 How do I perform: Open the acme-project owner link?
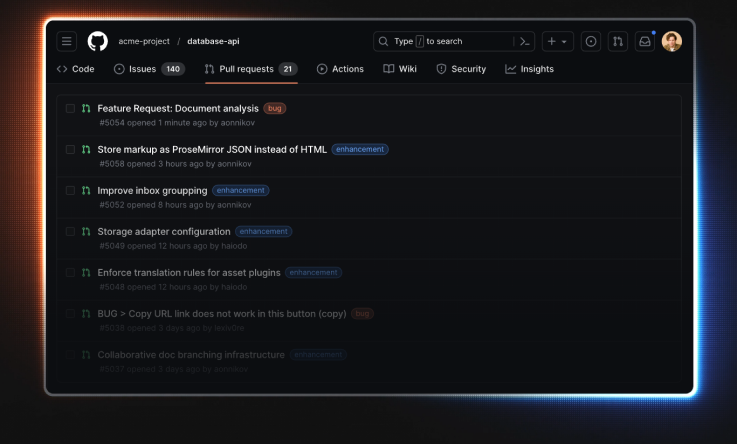click(143, 41)
